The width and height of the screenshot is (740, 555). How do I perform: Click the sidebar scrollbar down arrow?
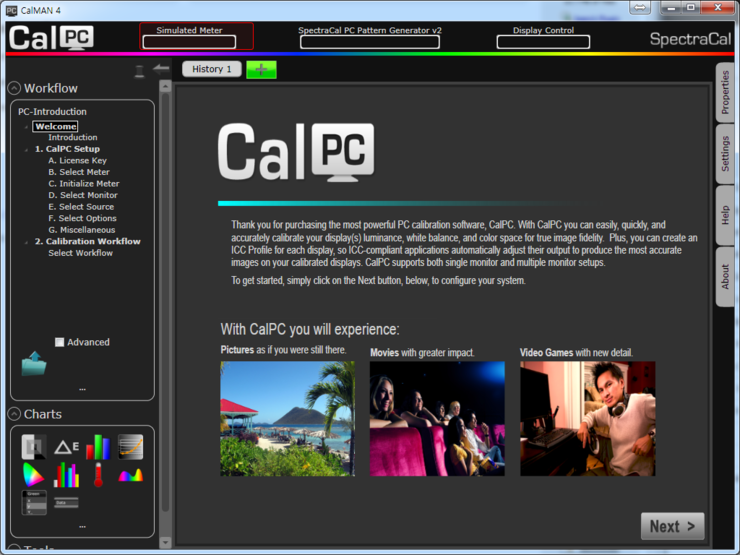coord(165,543)
